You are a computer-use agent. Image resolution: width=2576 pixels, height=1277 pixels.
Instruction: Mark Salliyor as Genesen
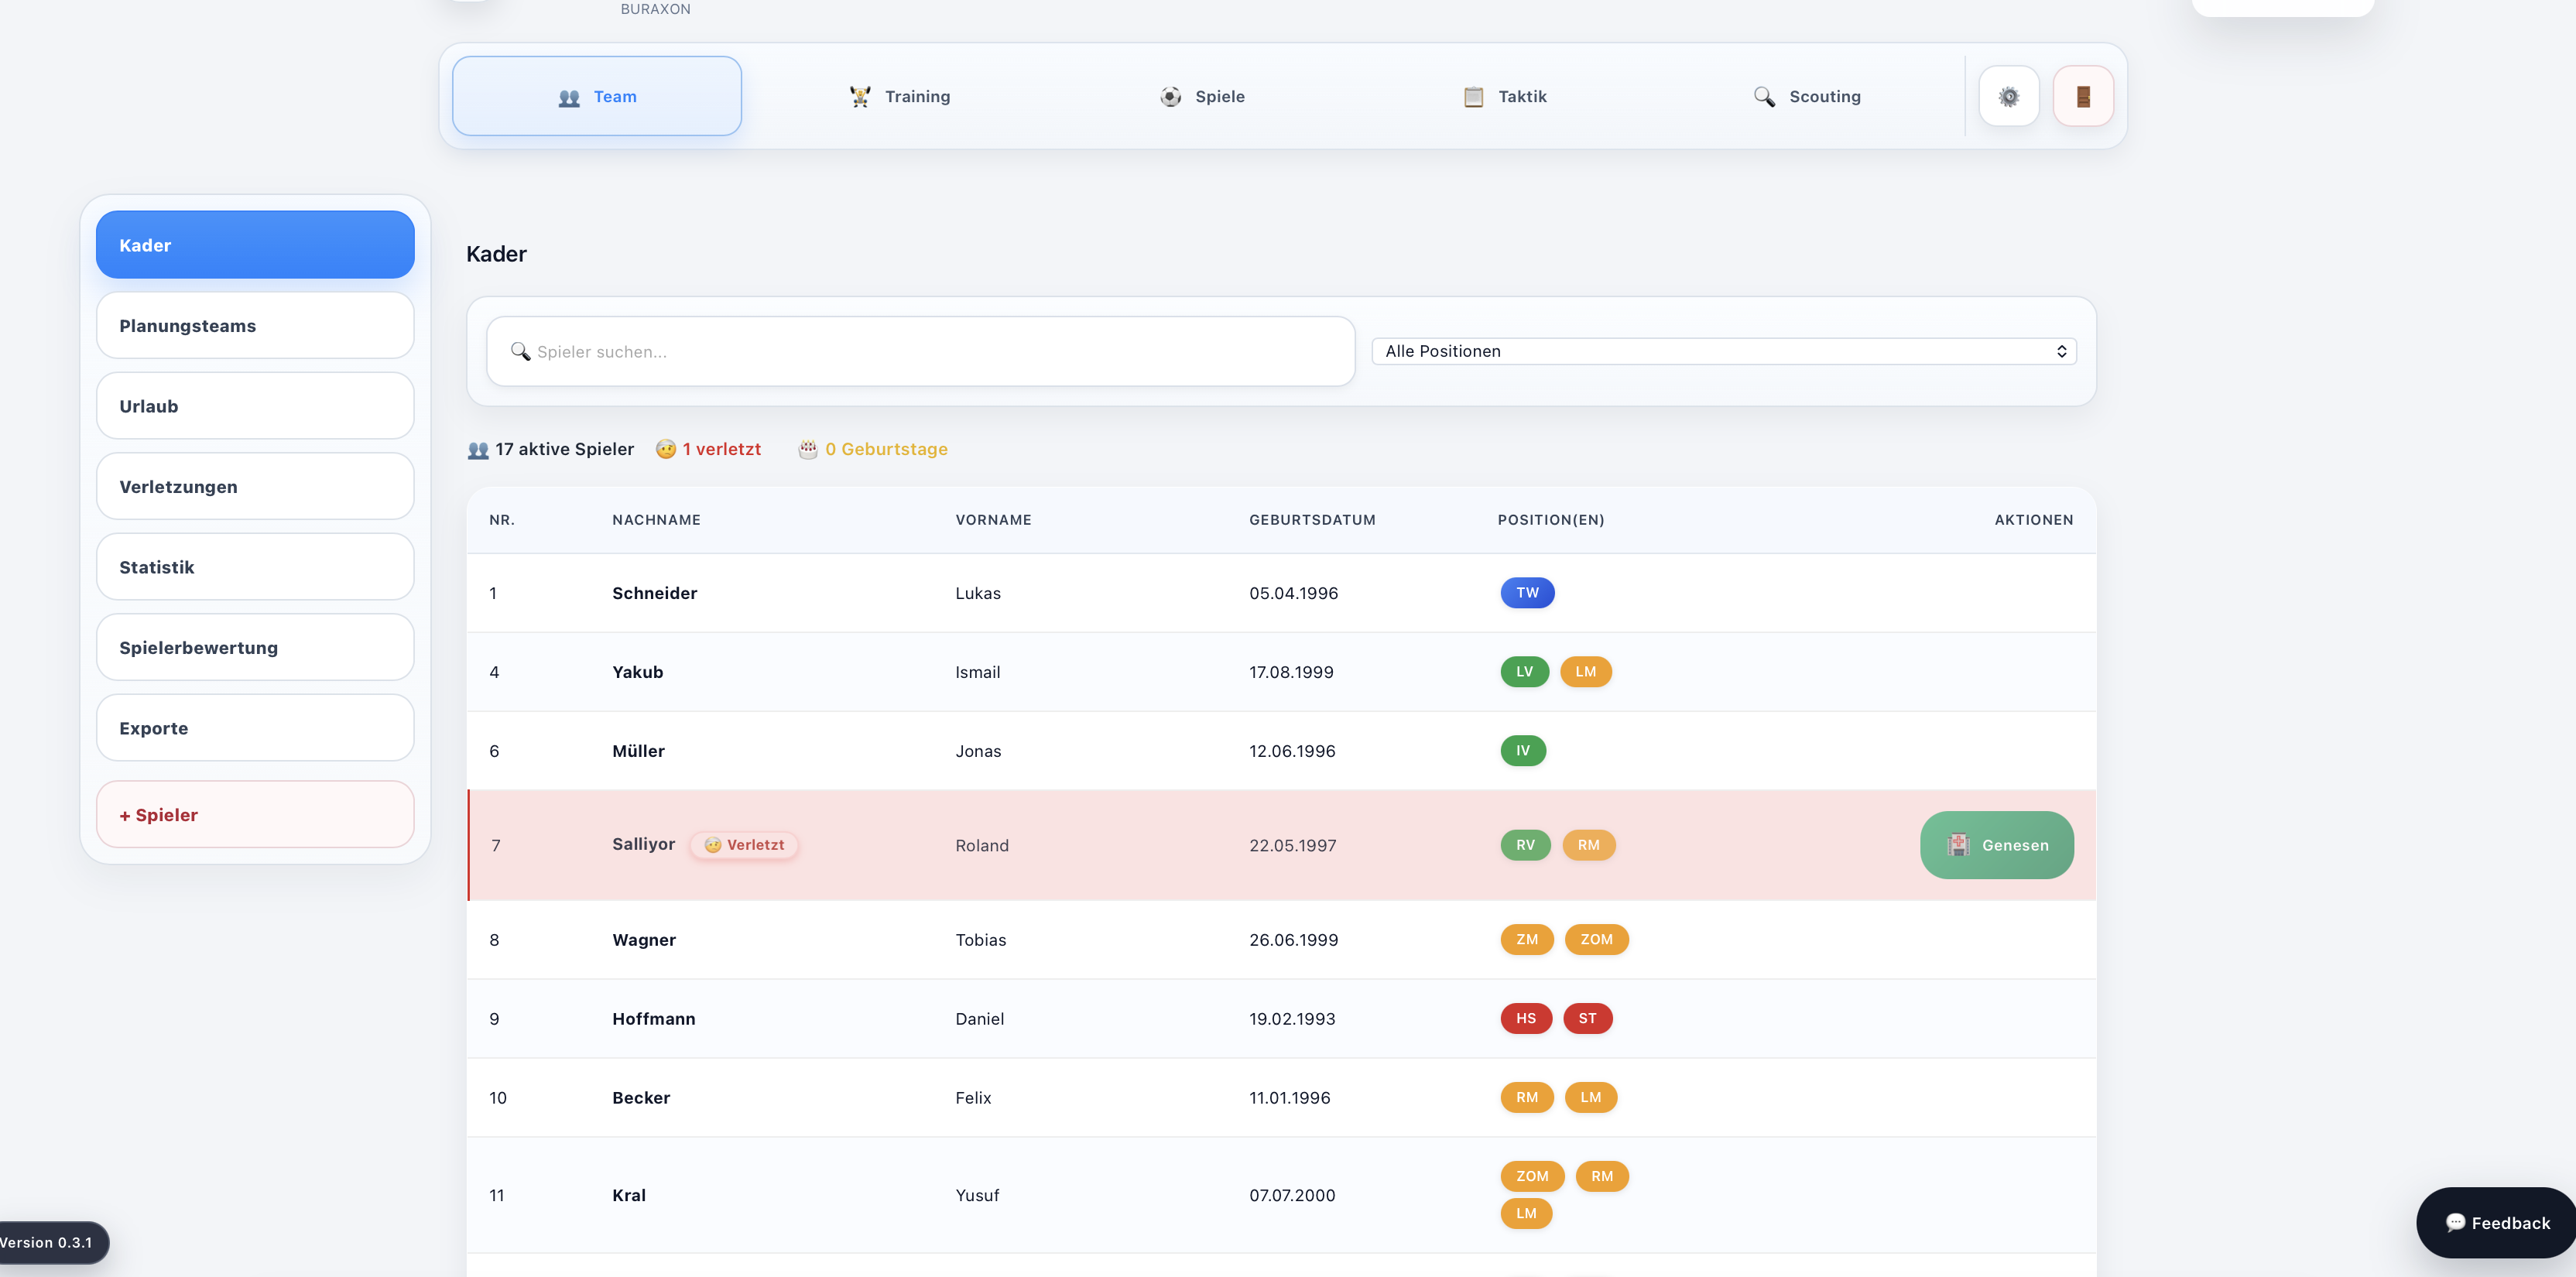click(x=1996, y=845)
